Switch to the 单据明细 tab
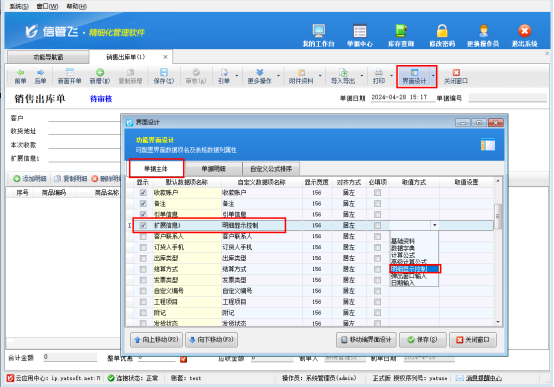The width and height of the screenshot is (554, 387). [213, 169]
